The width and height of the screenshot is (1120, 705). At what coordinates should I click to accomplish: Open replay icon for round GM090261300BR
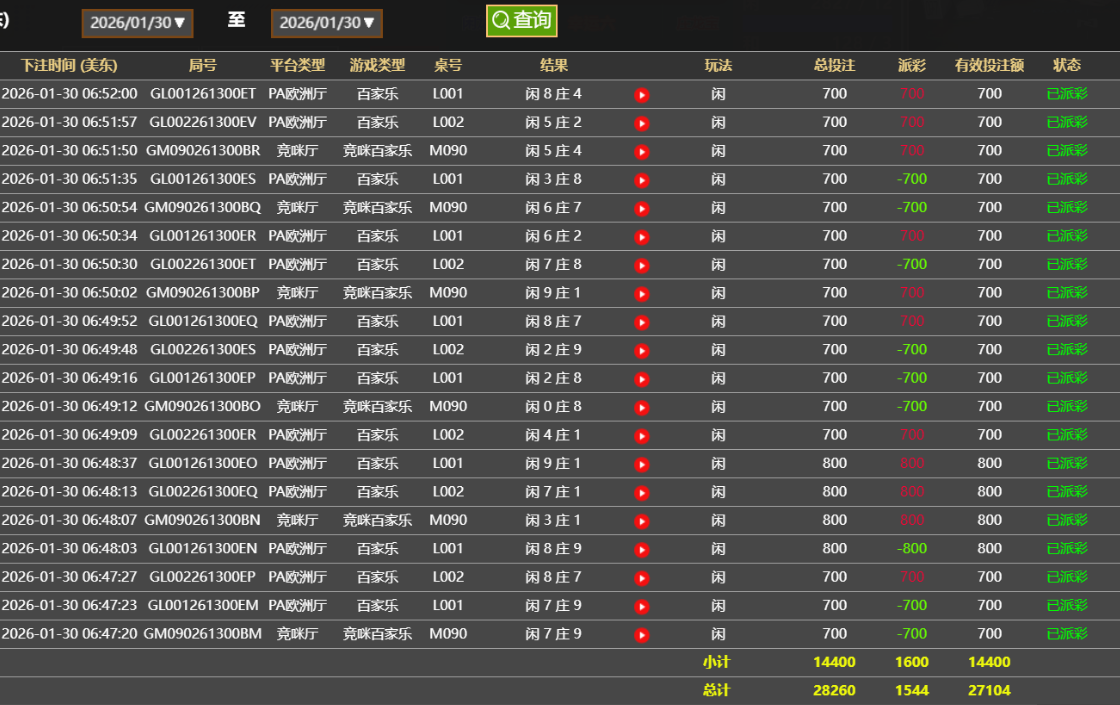point(642,152)
